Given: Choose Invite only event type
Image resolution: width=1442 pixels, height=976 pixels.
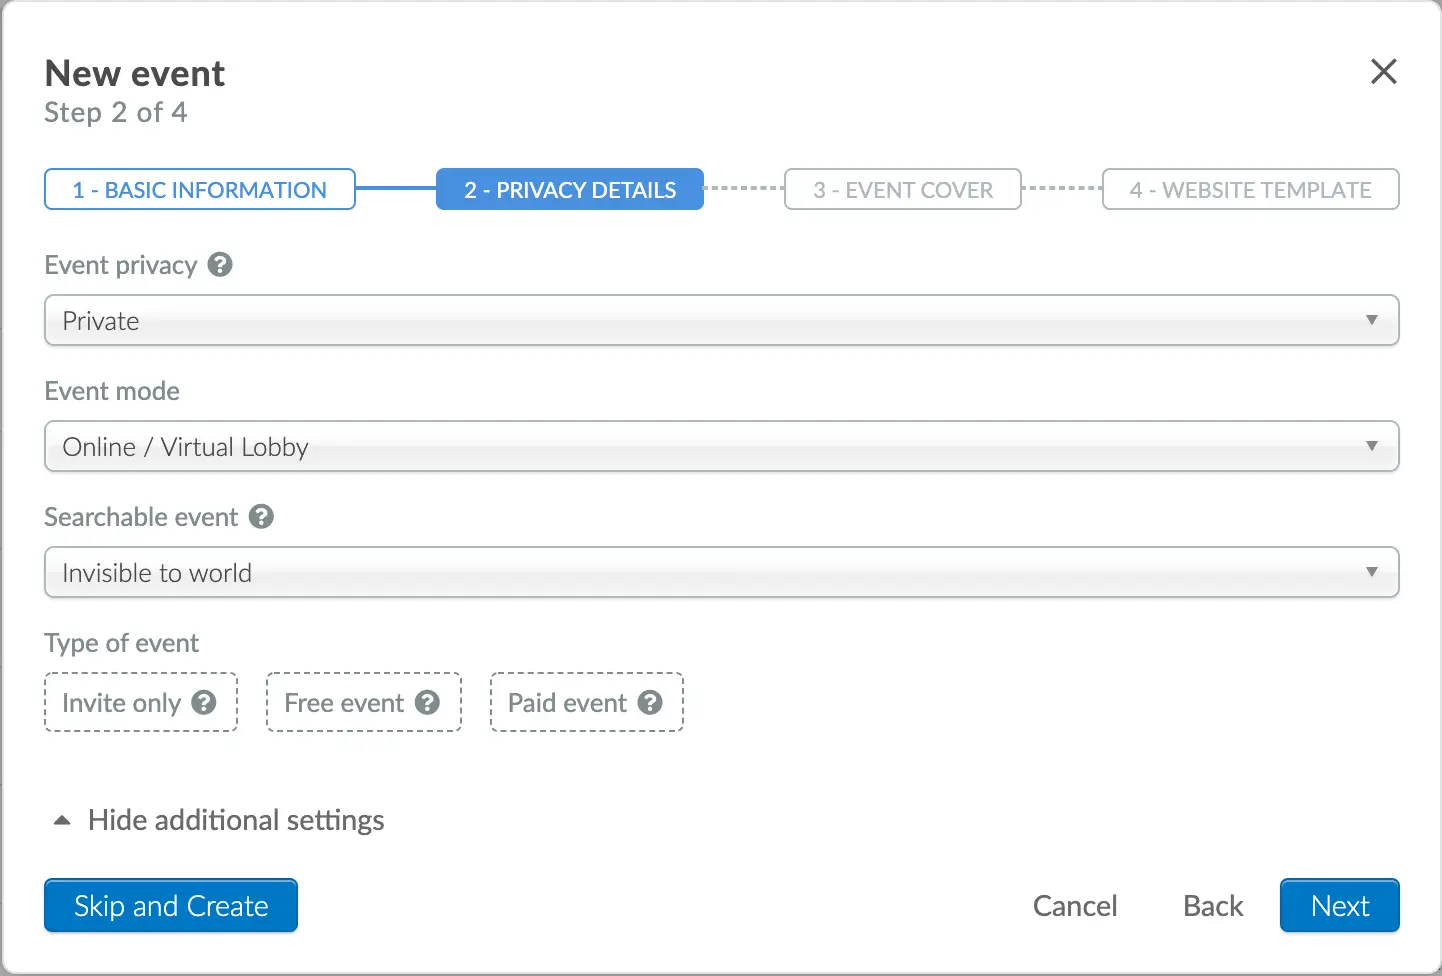Looking at the screenshot, I should pos(141,702).
